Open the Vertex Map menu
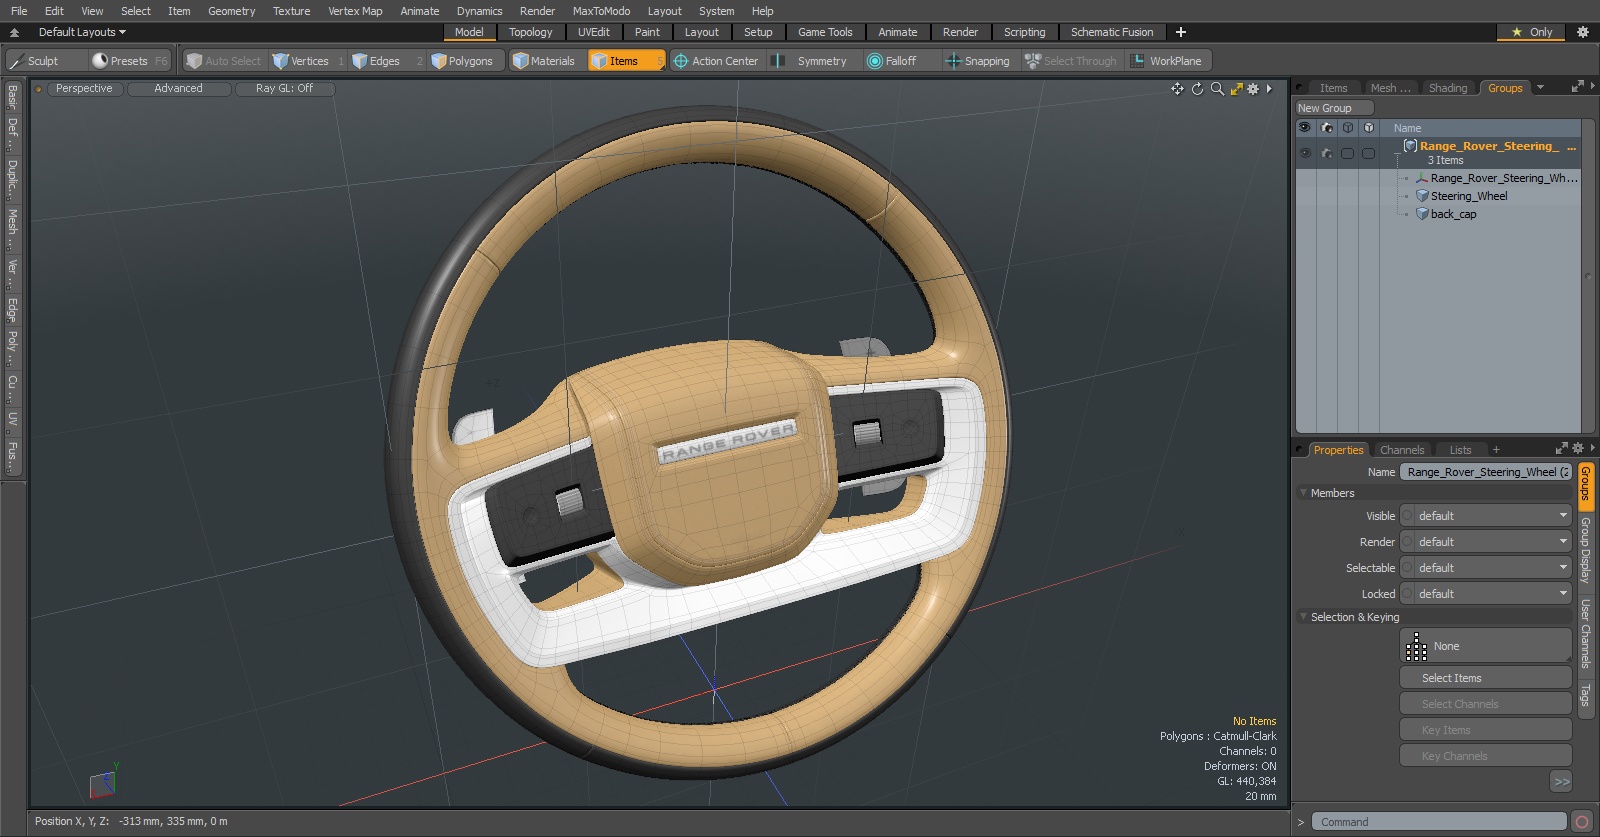Screen dimensions: 1600x837 [355, 11]
